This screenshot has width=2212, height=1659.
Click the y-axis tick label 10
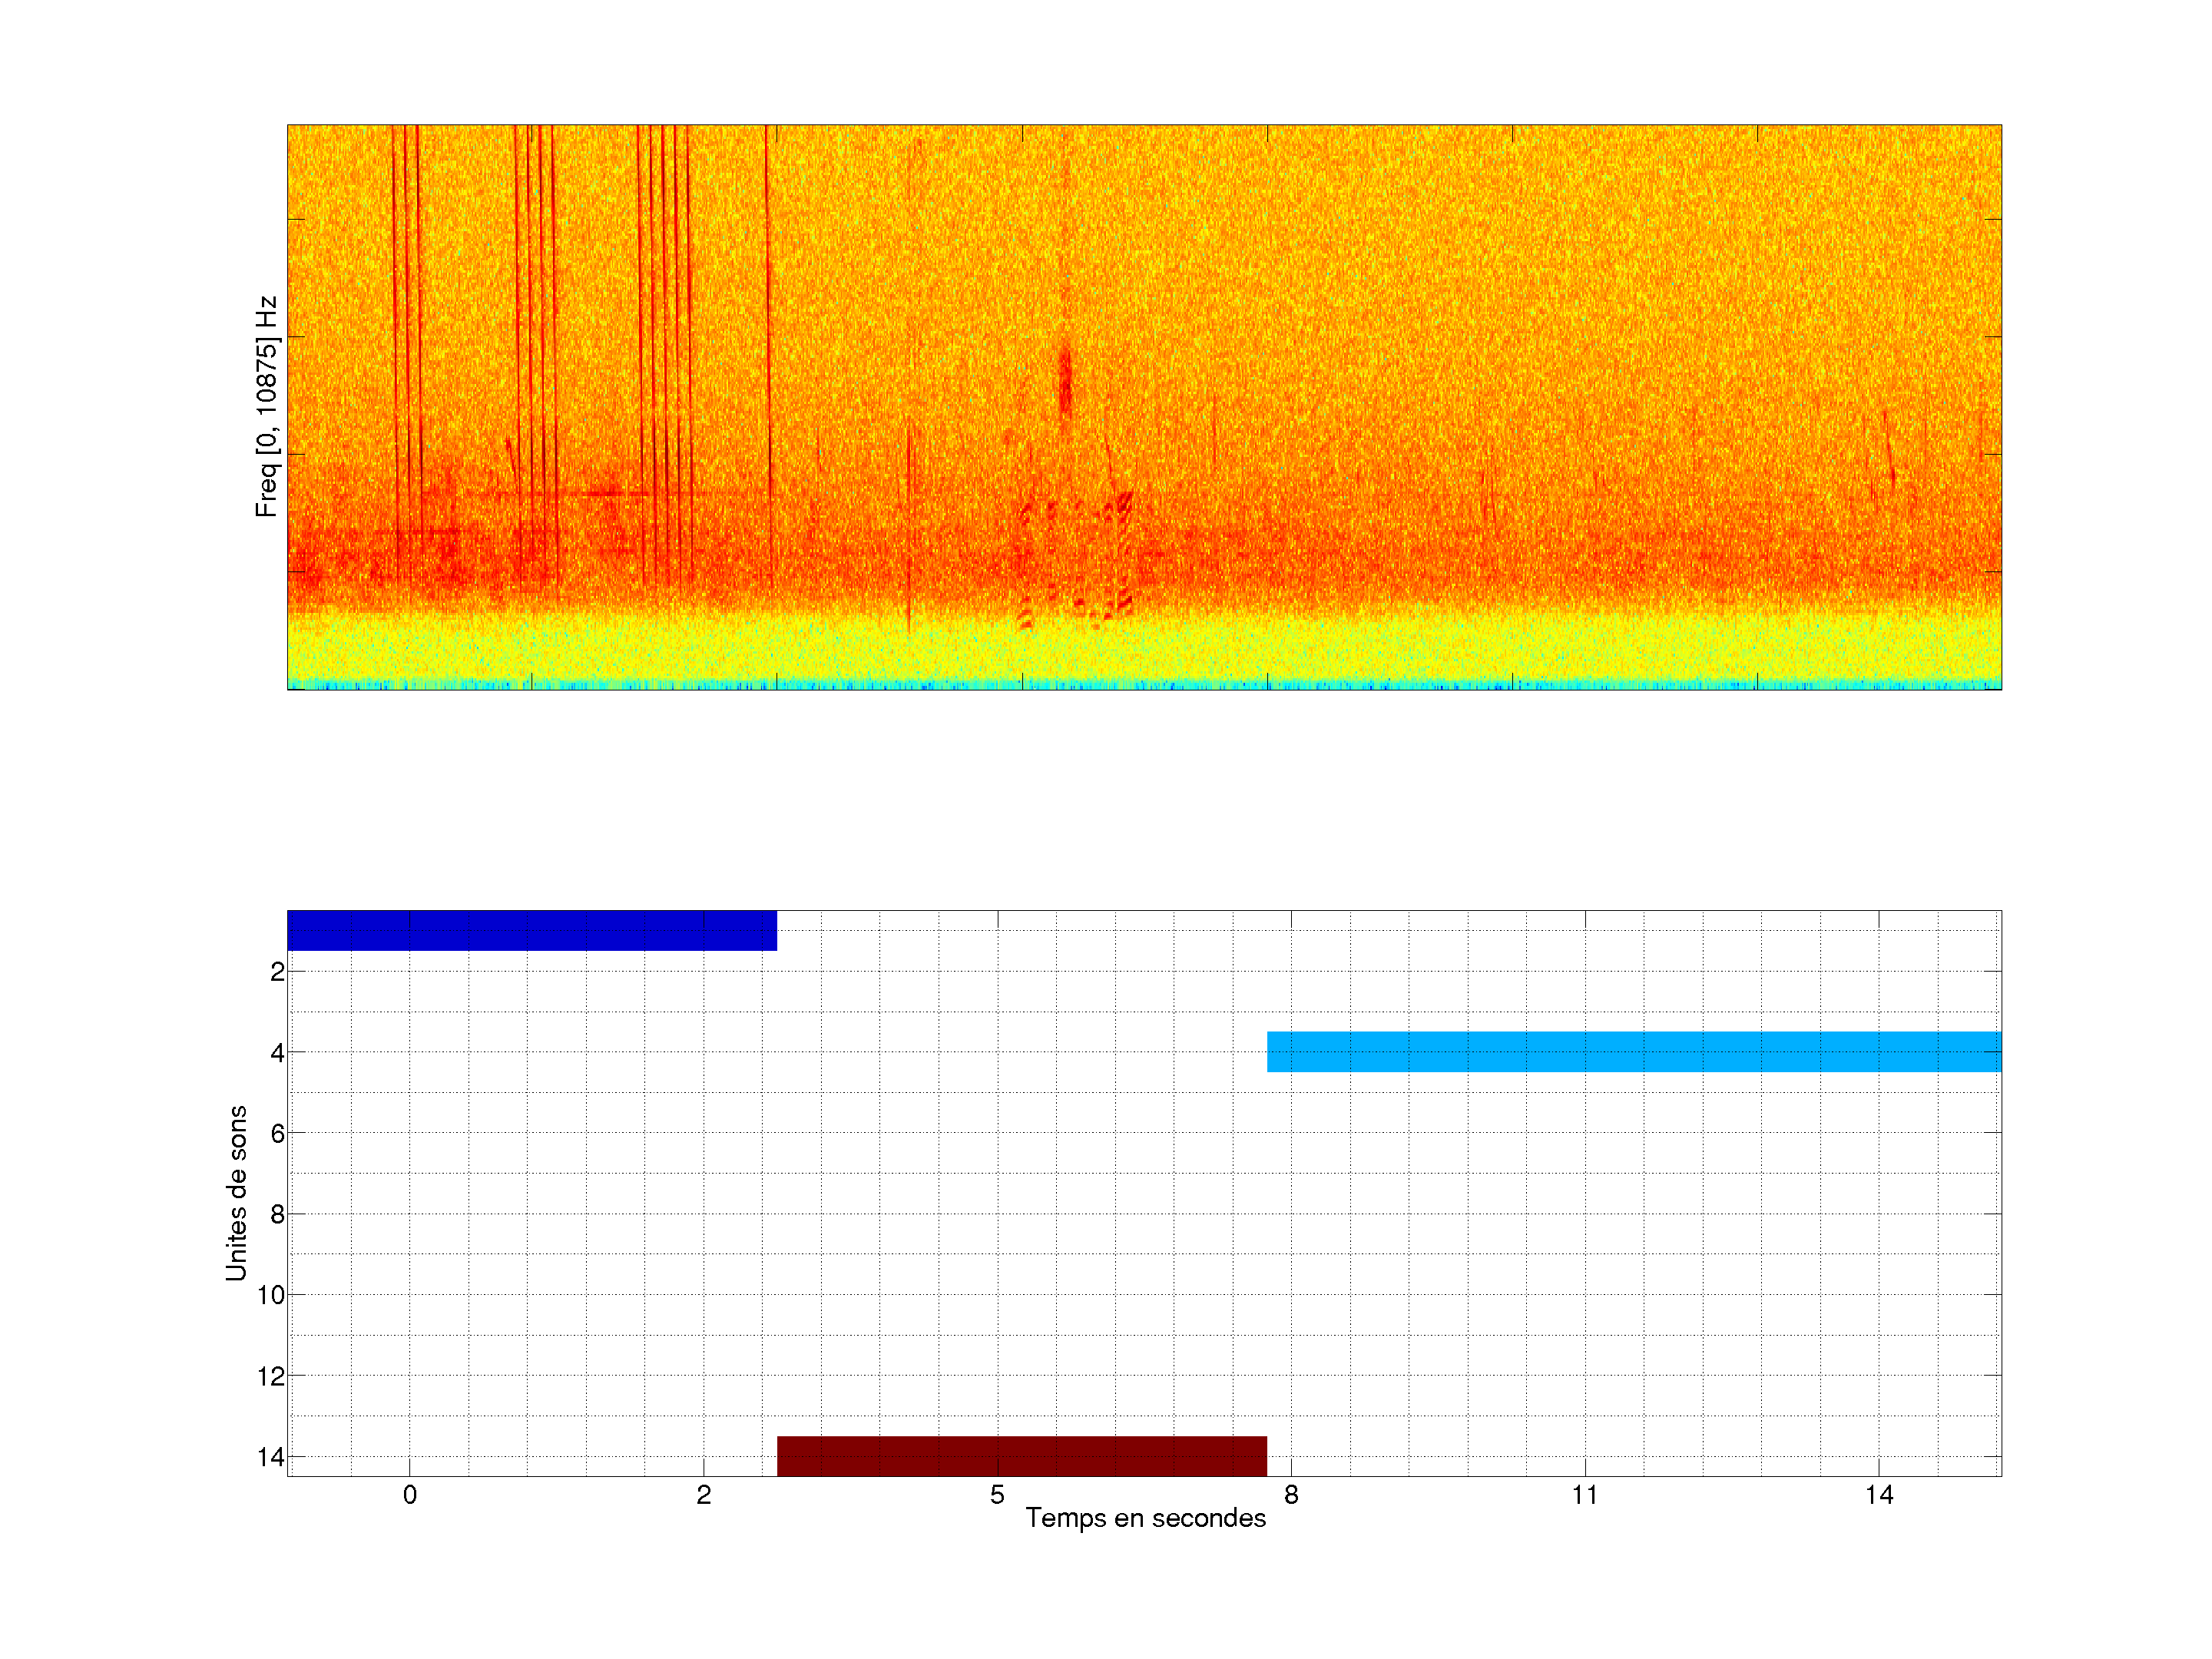coord(271,1295)
